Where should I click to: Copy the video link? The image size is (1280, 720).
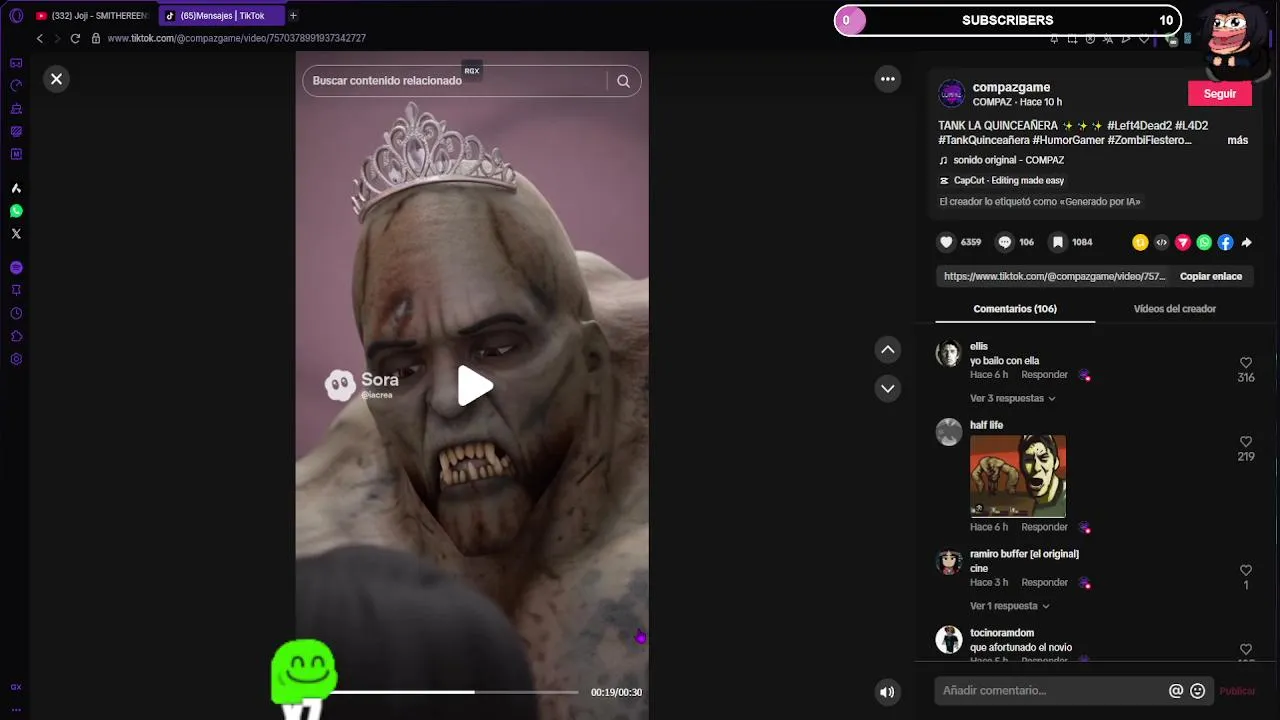click(x=1211, y=276)
